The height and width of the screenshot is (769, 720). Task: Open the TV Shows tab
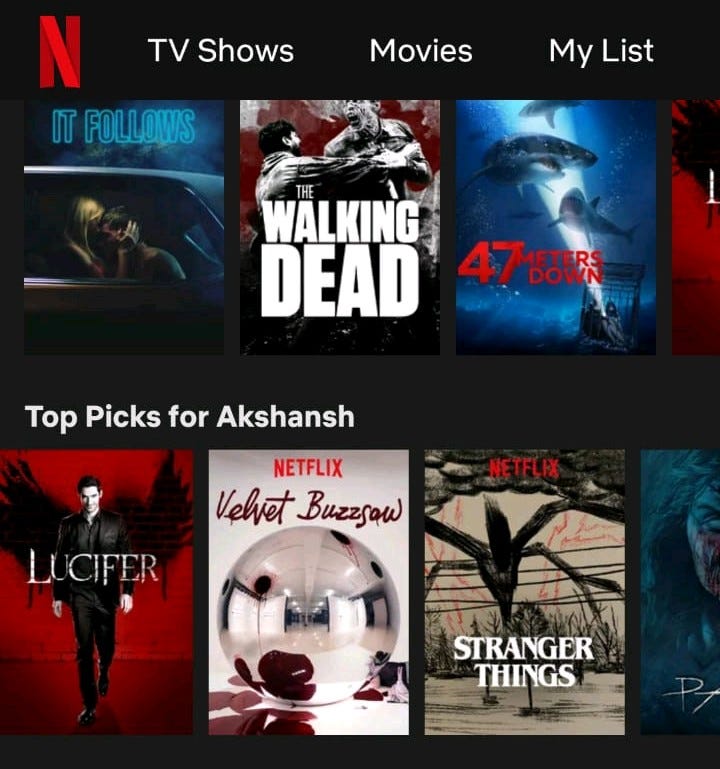[x=221, y=51]
